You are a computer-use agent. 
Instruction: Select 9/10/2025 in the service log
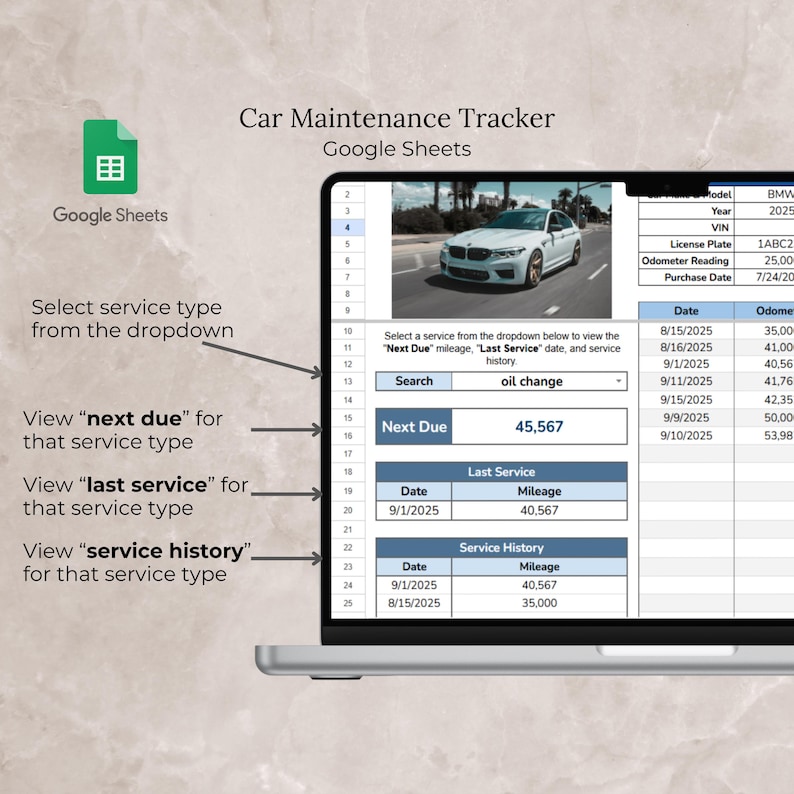click(x=686, y=435)
